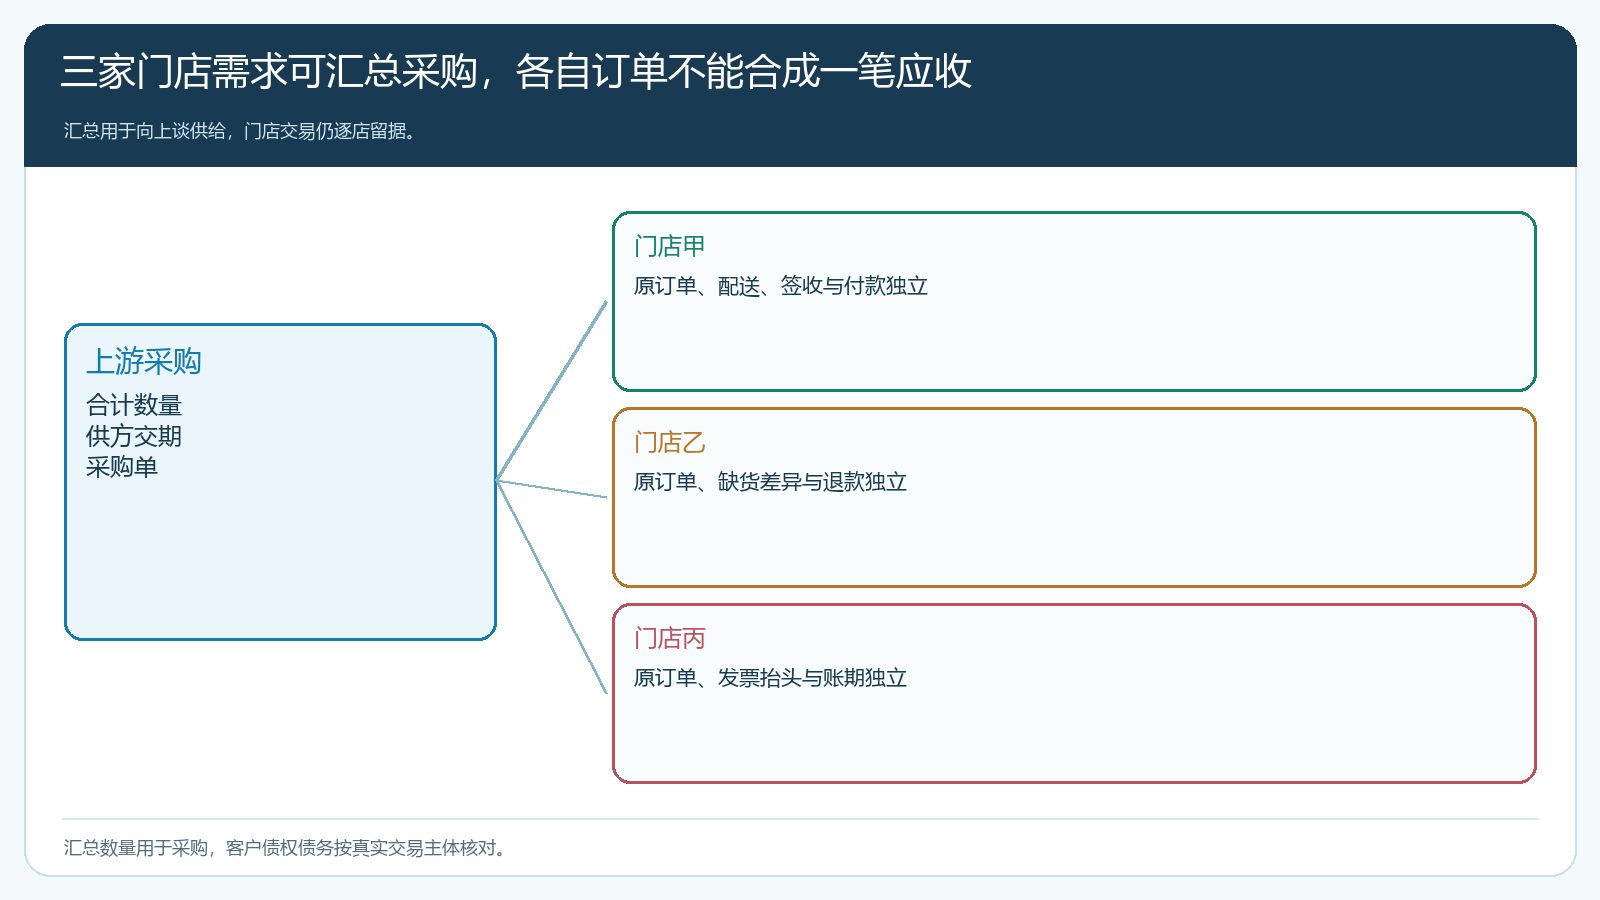
Task: Select the 采购单 line
Action: 122,467
